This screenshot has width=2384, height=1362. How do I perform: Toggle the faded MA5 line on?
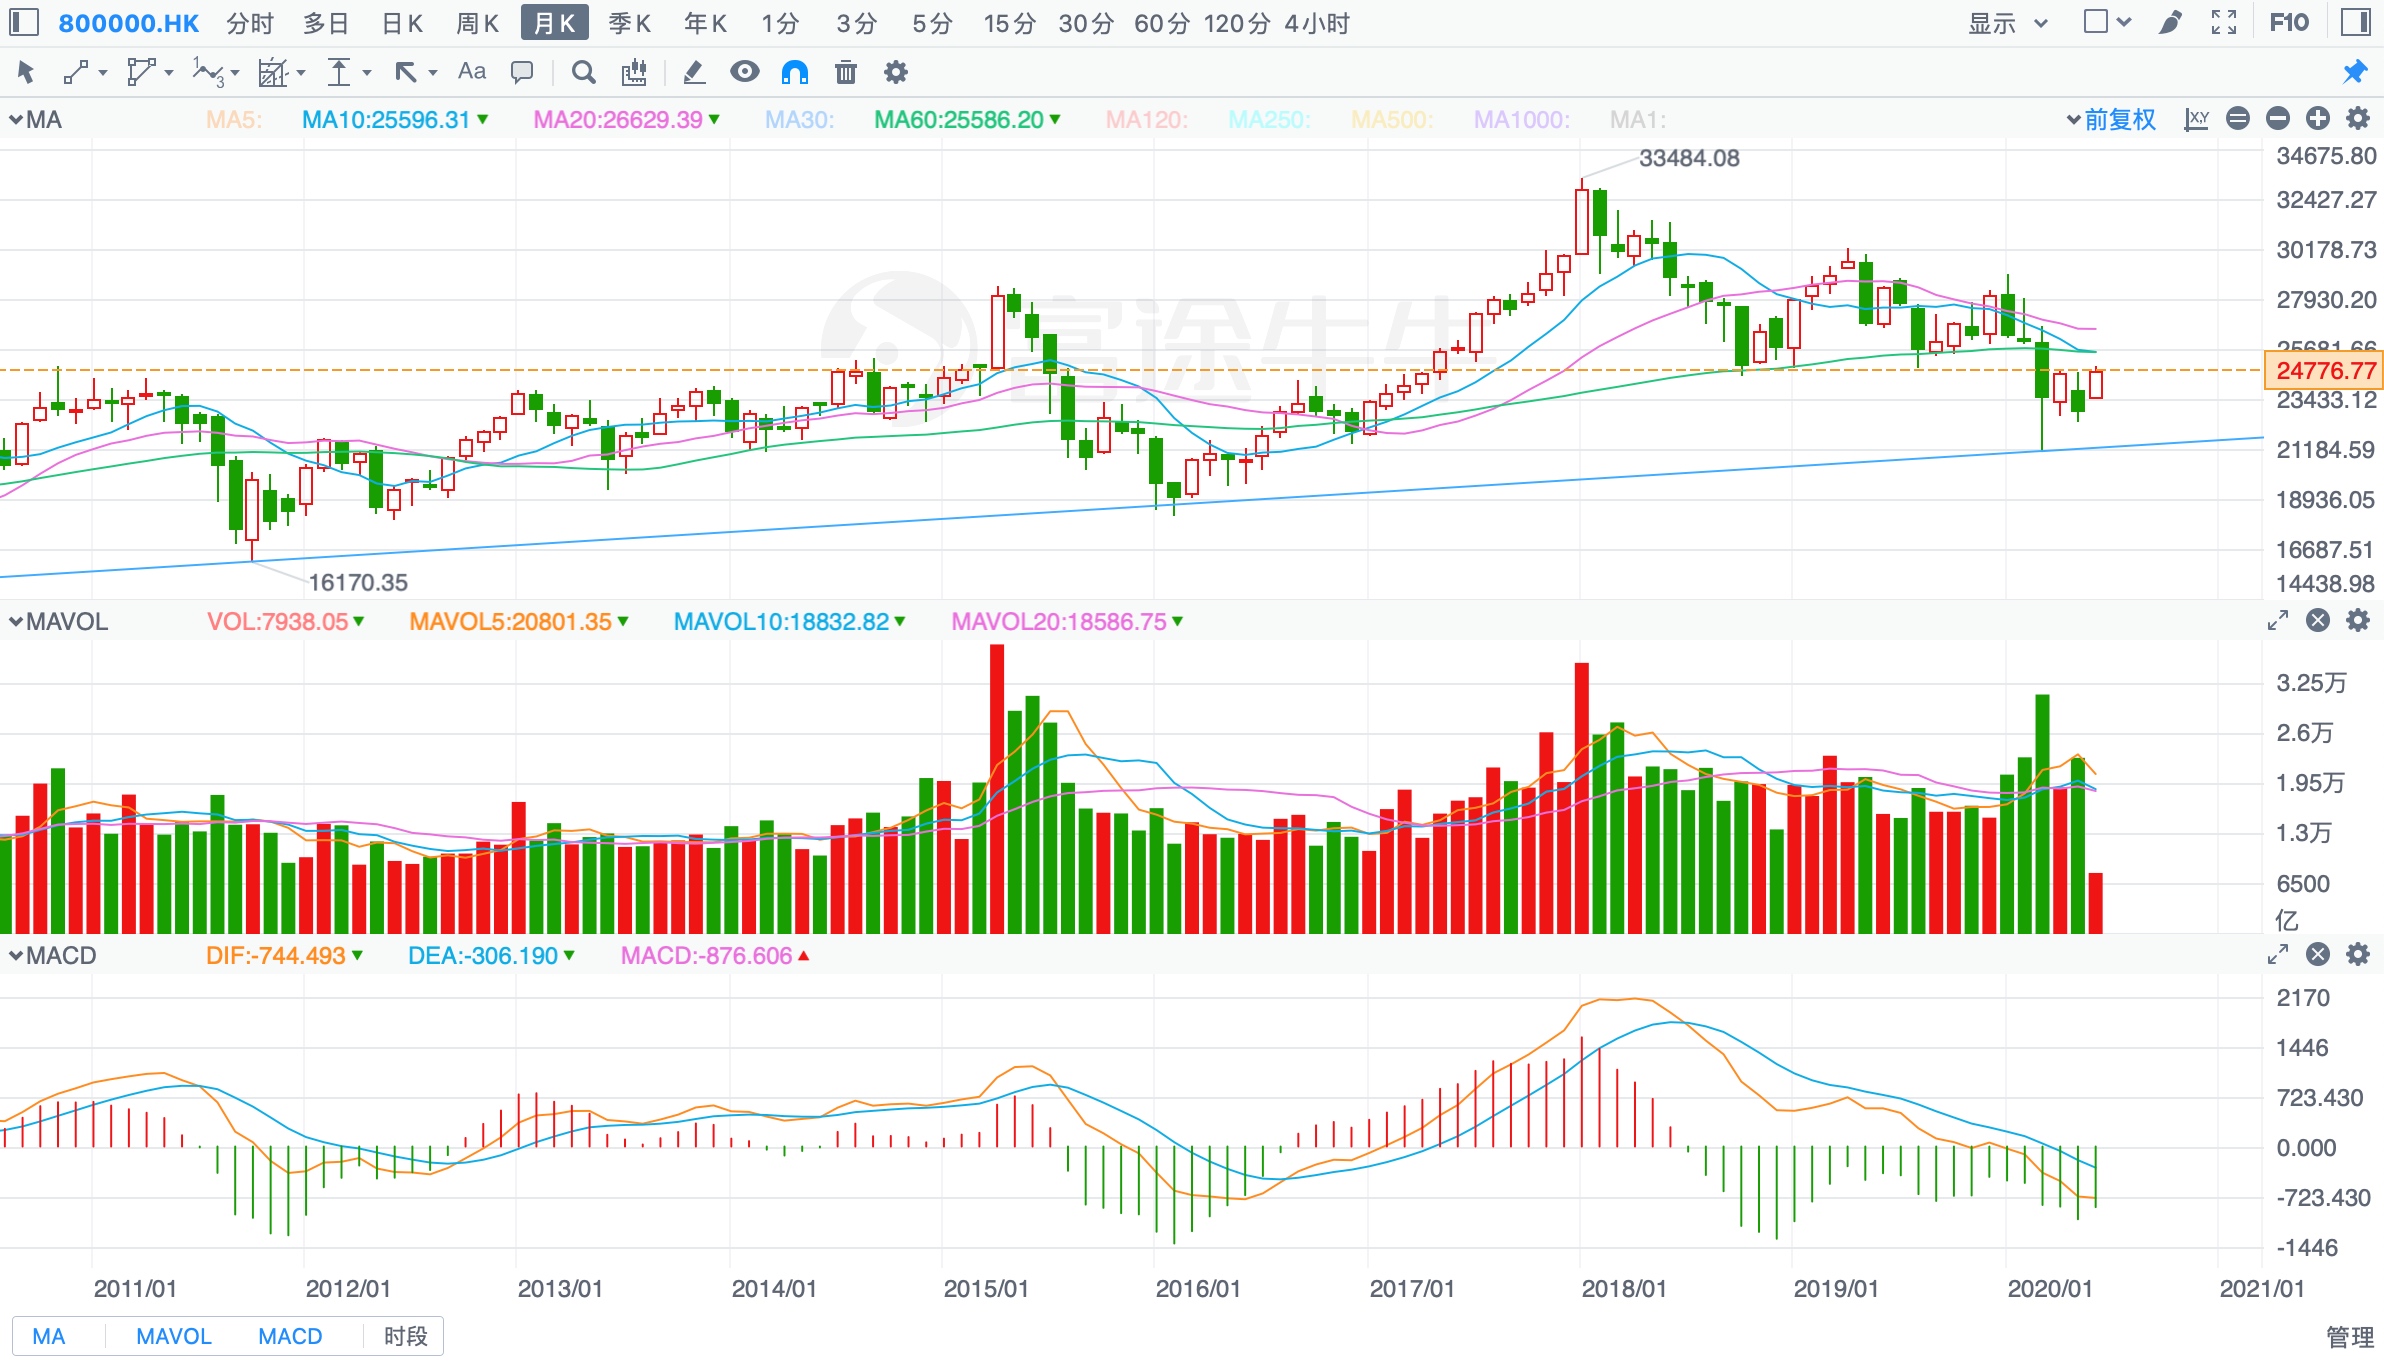click(x=234, y=119)
